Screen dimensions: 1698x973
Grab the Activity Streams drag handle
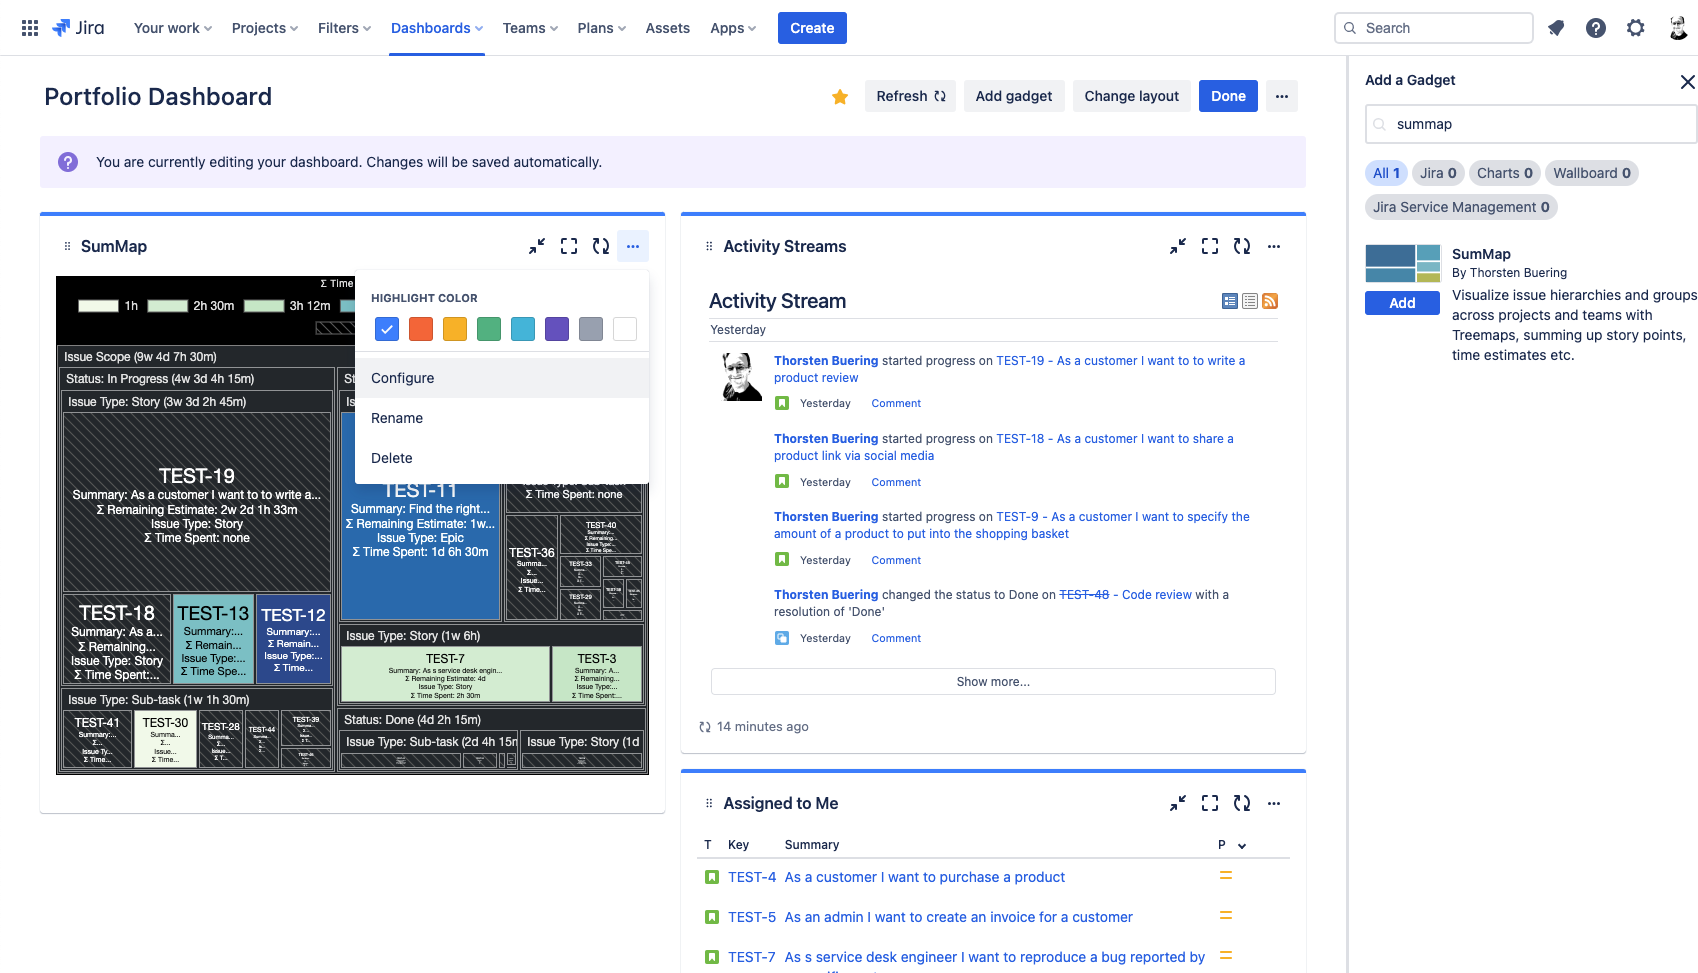point(709,246)
